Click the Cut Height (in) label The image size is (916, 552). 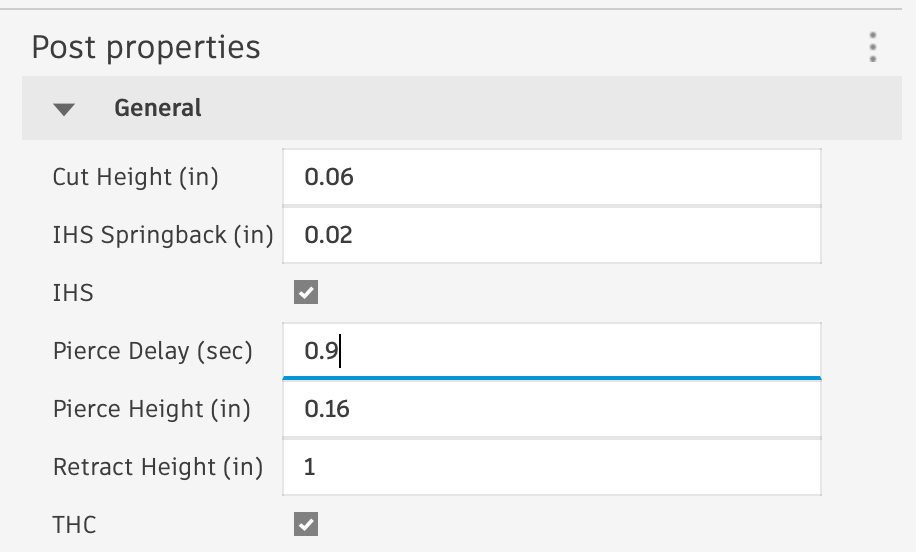click(x=135, y=178)
